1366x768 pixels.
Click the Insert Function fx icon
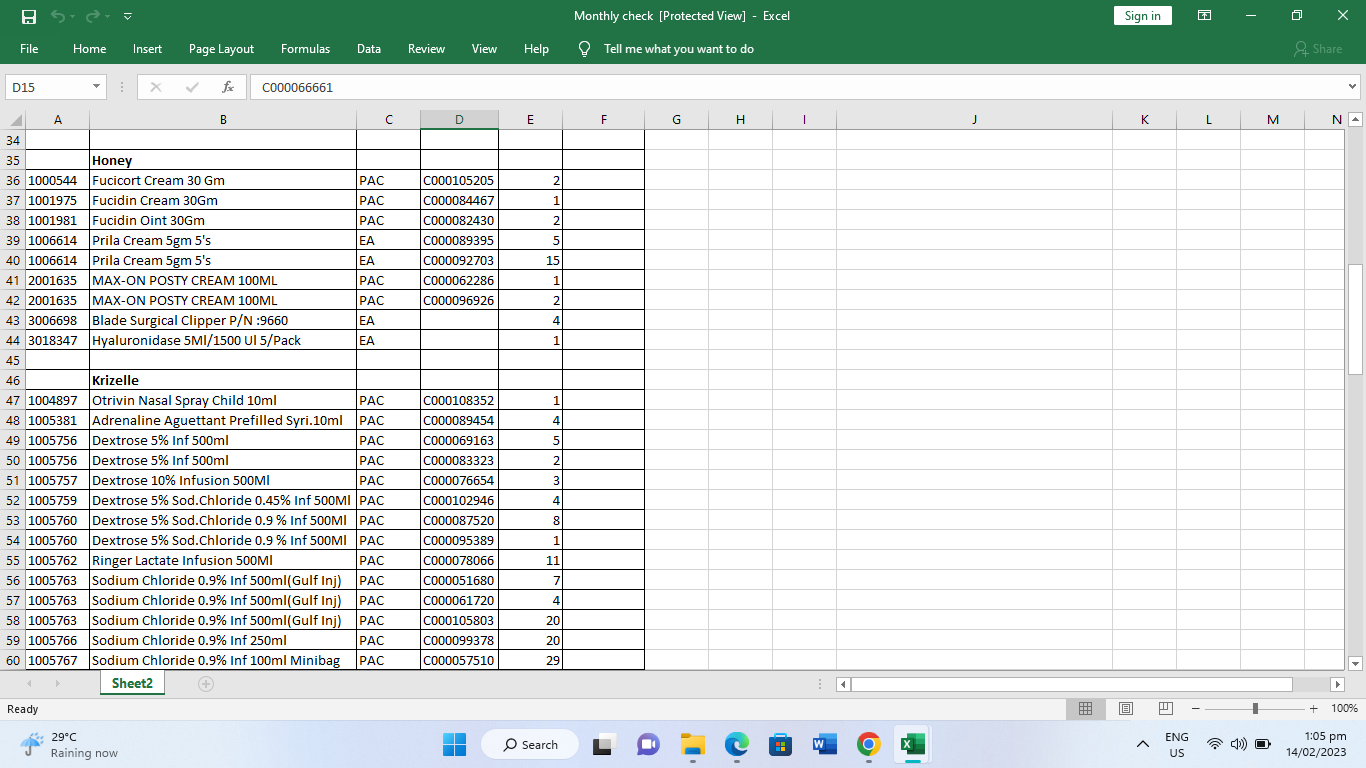tap(228, 87)
